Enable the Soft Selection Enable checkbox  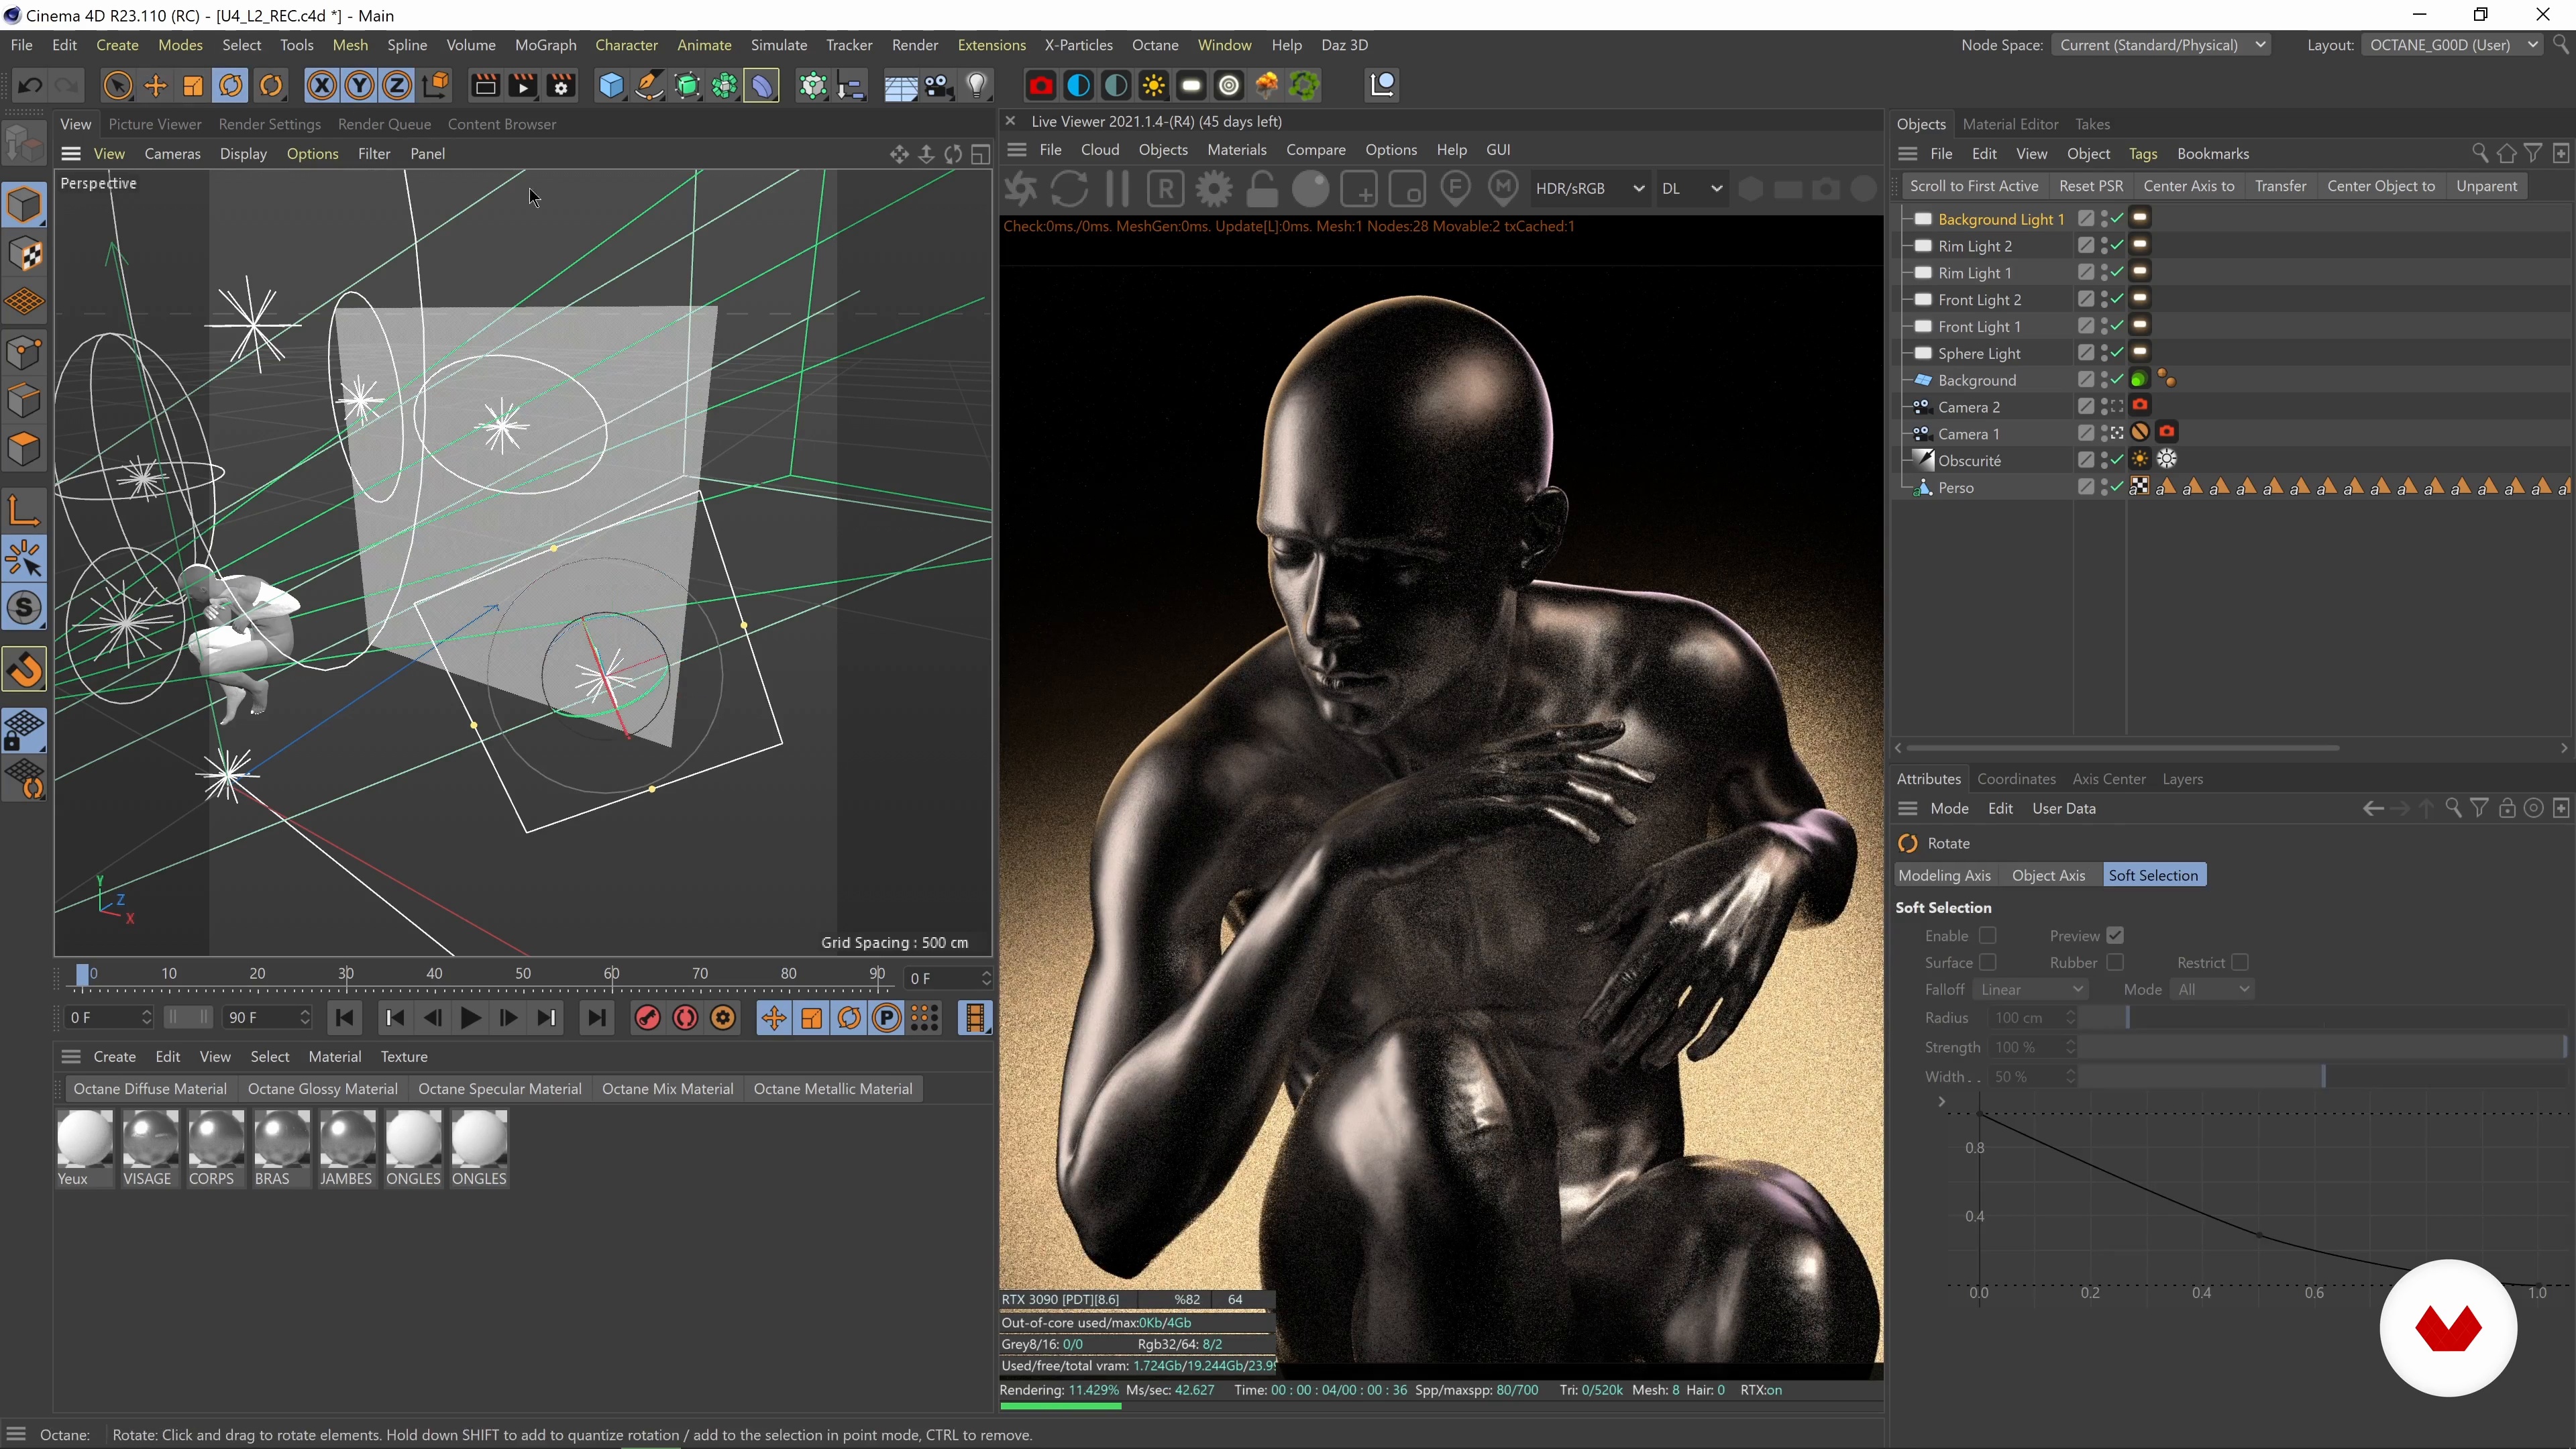point(1988,935)
